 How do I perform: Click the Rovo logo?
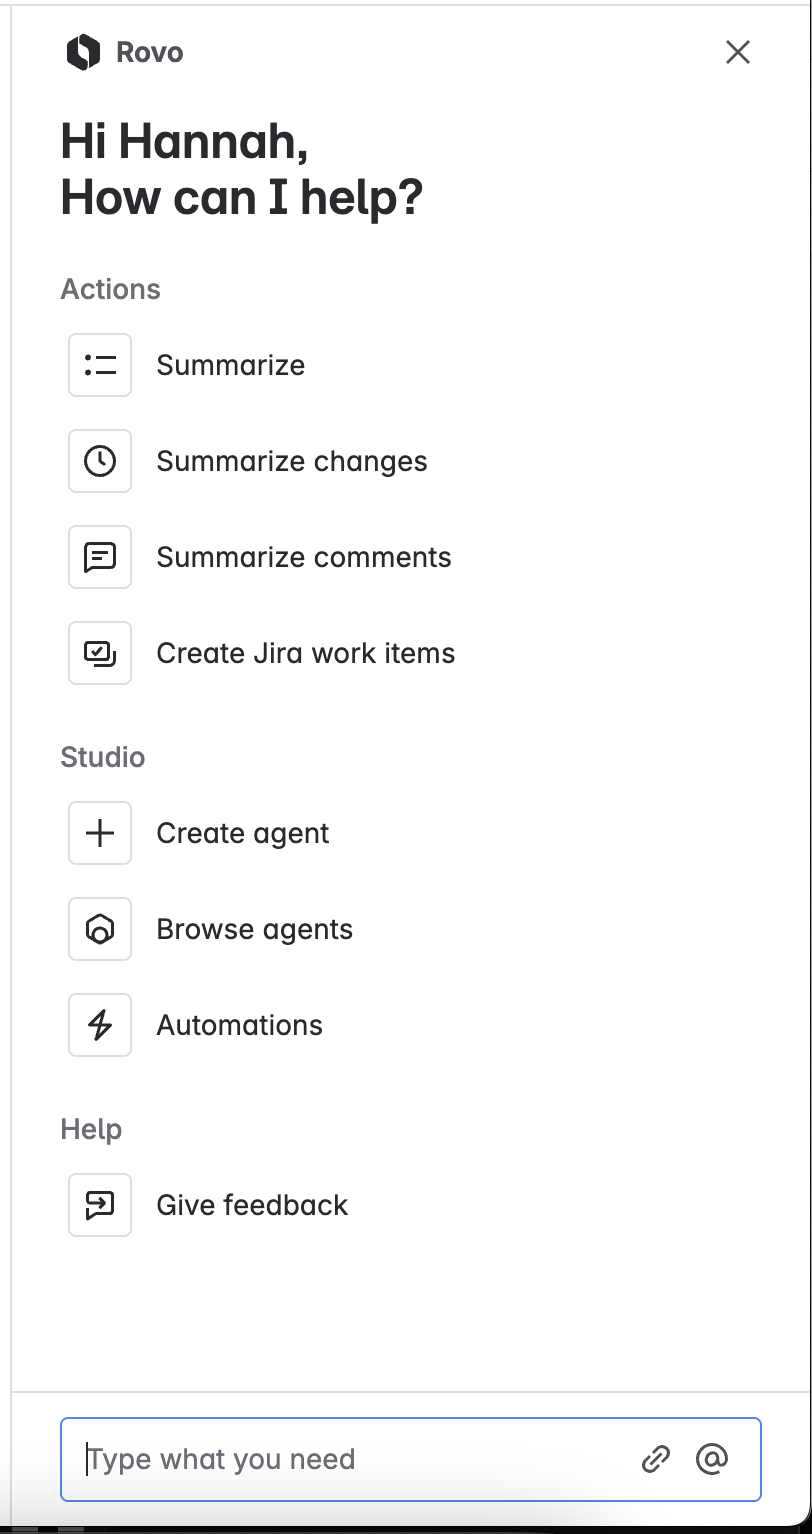[84, 52]
